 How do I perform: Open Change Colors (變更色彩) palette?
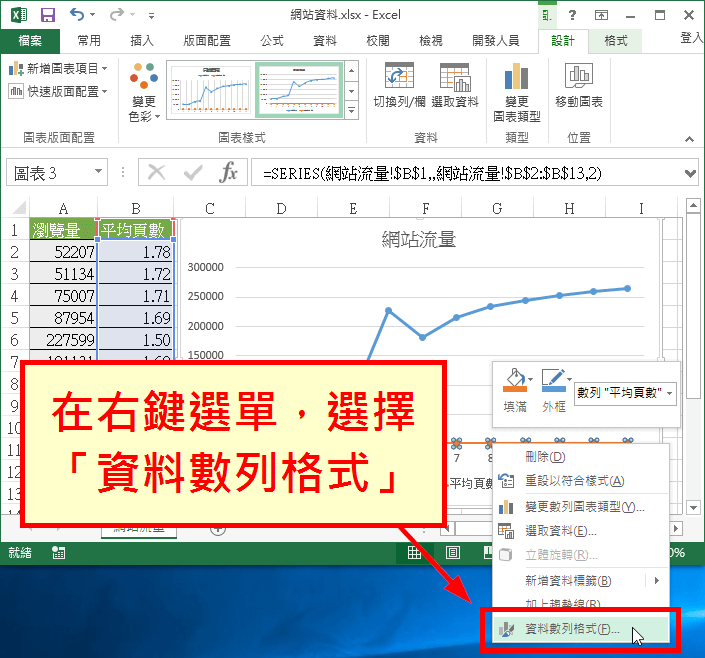point(144,92)
